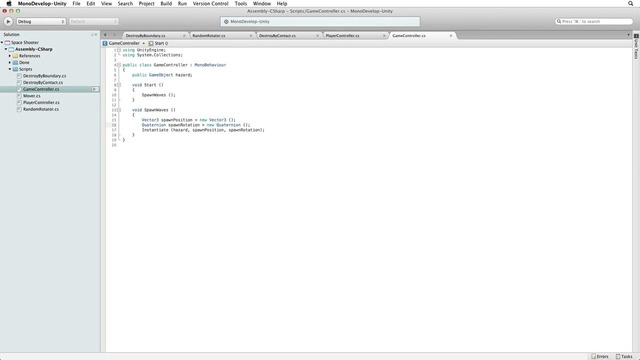This screenshot has height=360, width=640.
Task: Select PlayerController.cs in solution tree
Action: [41, 102]
